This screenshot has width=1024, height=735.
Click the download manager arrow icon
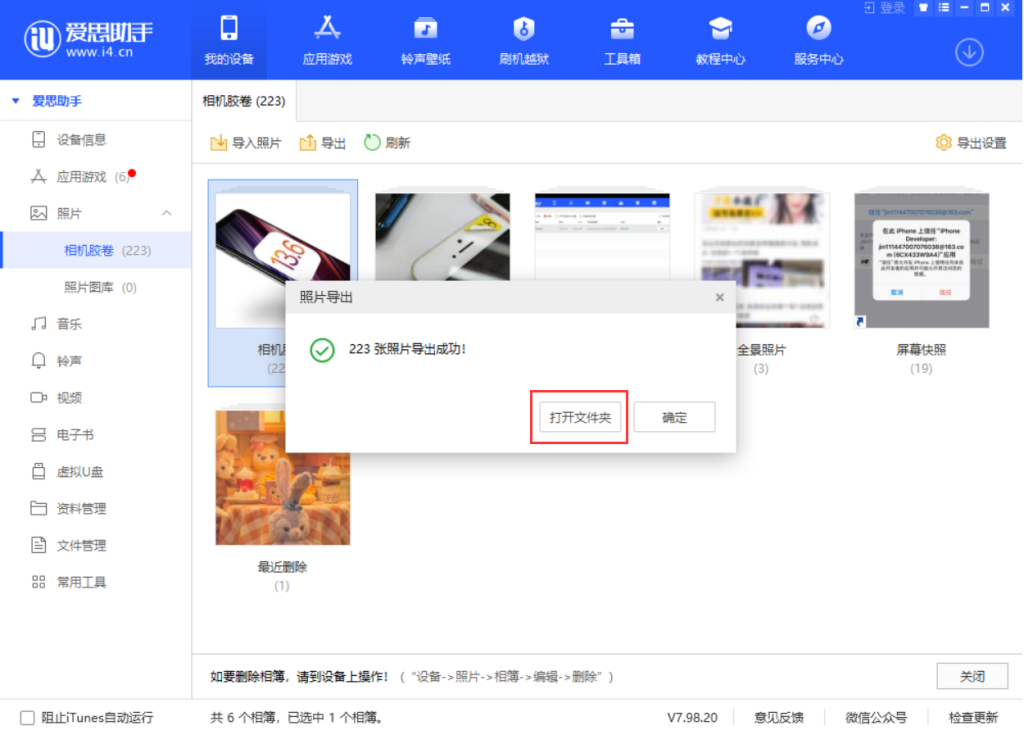pyautogui.click(x=968, y=52)
